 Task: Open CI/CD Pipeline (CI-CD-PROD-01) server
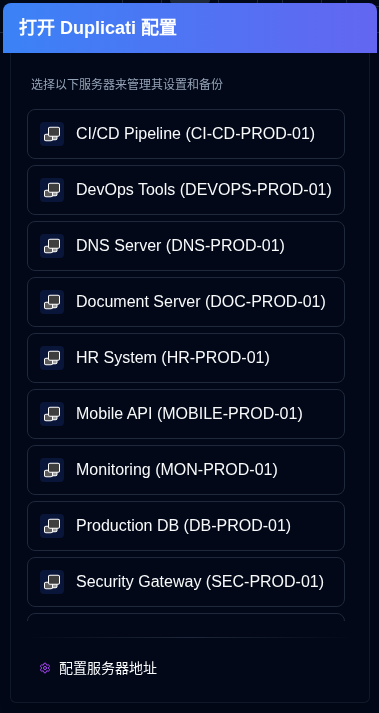pyautogui.click(x=186, y=134)
